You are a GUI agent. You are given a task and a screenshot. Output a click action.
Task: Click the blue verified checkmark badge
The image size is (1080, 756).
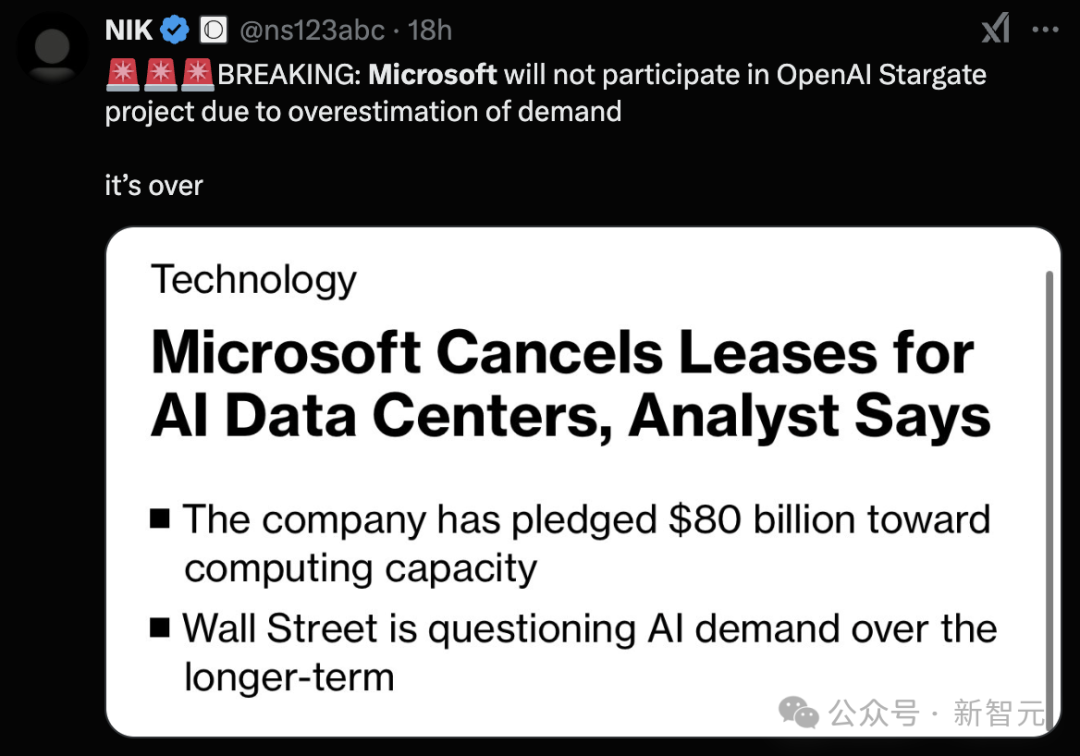175,30
